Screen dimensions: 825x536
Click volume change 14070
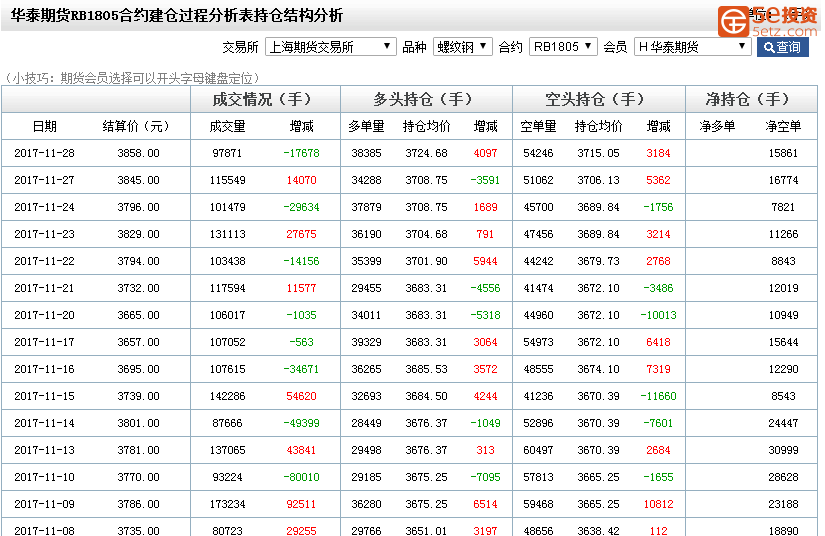coord(301,180)
